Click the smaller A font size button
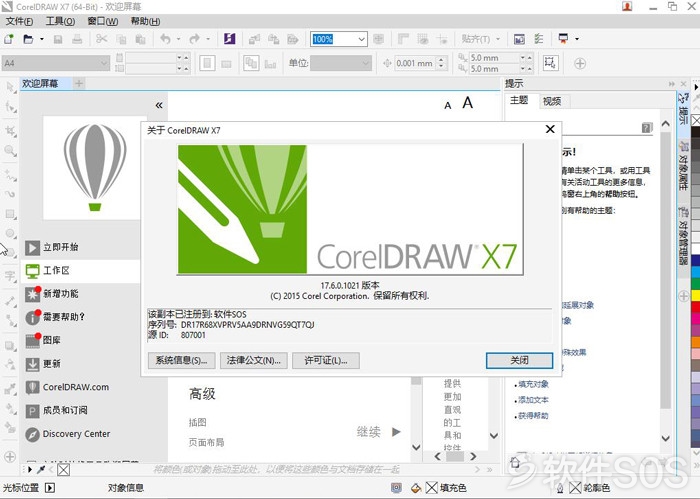Viewport: 700px width, 499px height. (x=448, y=105)
